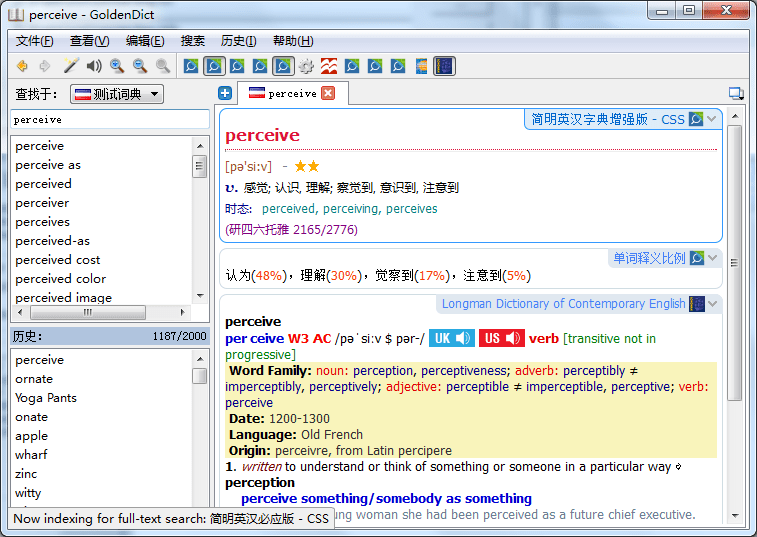
Task: Play the UK pronunciation audio
Action: 452,338
